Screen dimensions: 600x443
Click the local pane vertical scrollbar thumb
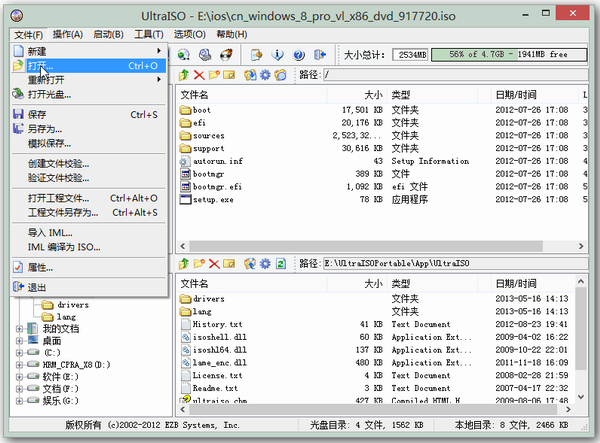click(x=580, y=328)
